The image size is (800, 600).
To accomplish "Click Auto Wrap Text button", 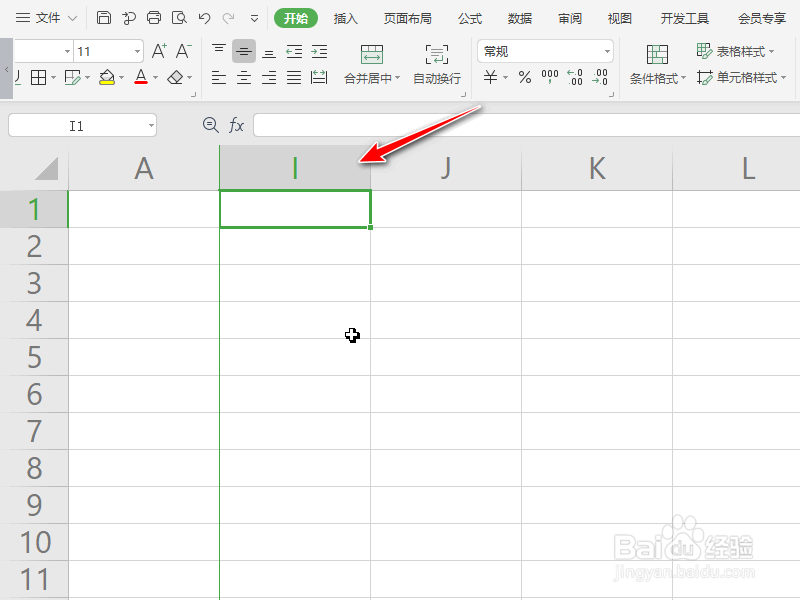I will [437, 65].
